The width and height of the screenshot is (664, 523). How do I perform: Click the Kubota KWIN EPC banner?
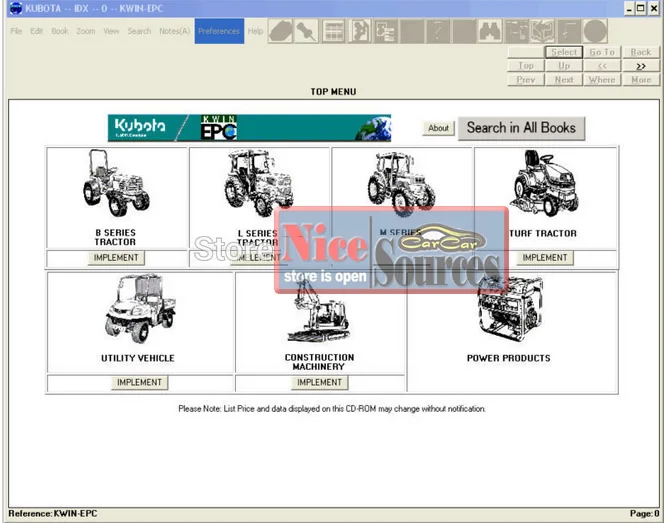pos(249,128)
